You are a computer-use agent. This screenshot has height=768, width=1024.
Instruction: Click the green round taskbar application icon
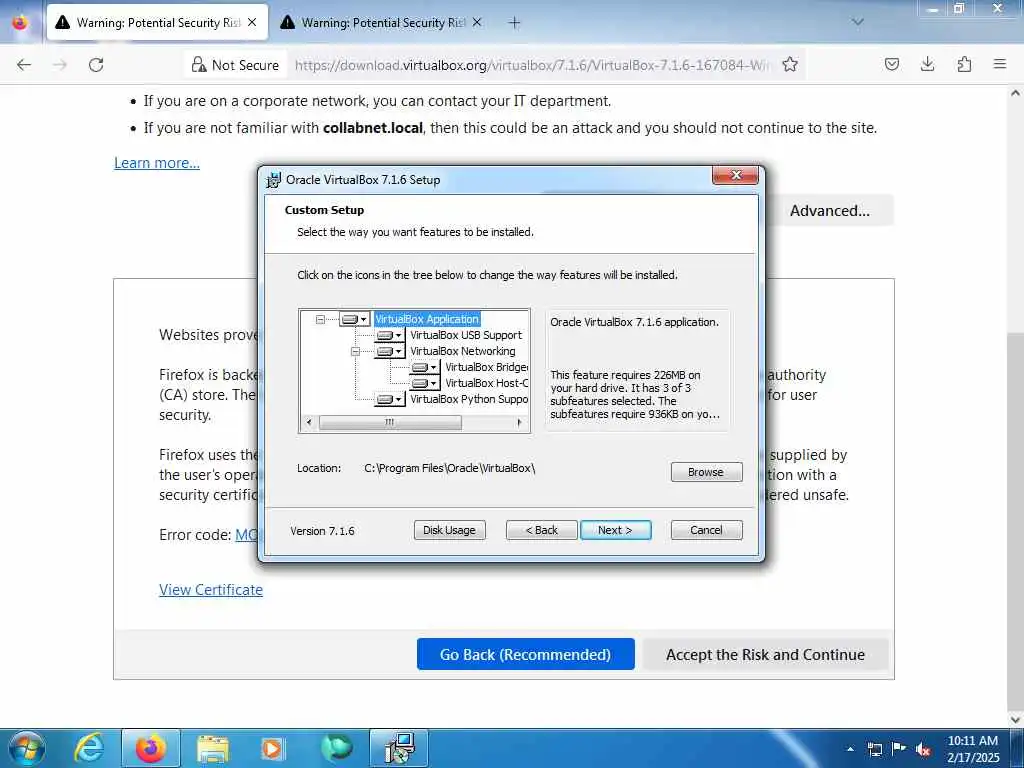click(x=337, y=748)
